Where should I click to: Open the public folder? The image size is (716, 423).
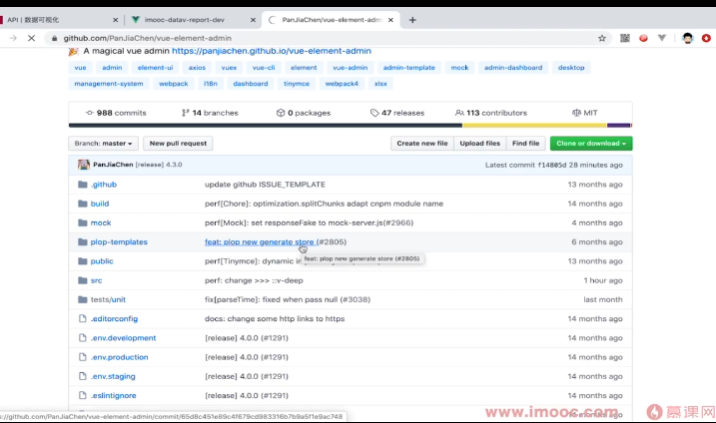(101, 261)
